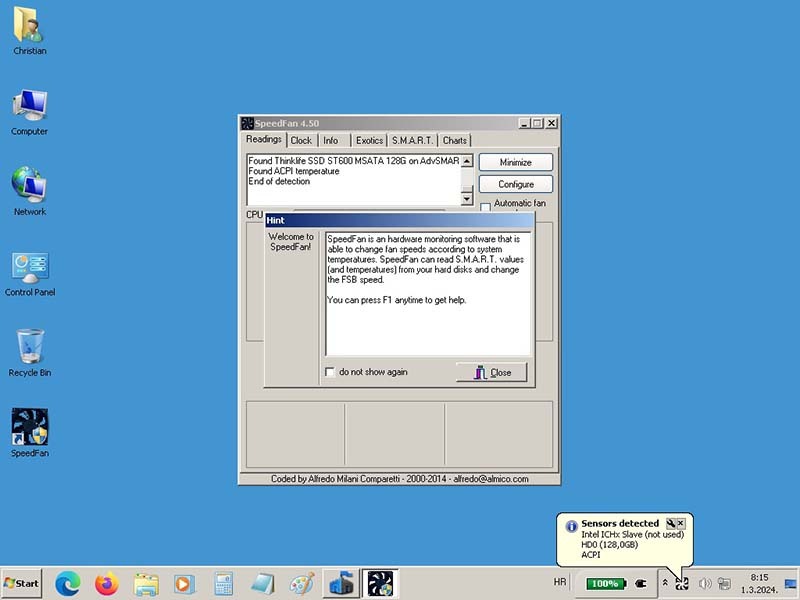Open the Paint palette icon in taskbar
The height and width of the screenshot is (600, 800).
click(302, 583)
